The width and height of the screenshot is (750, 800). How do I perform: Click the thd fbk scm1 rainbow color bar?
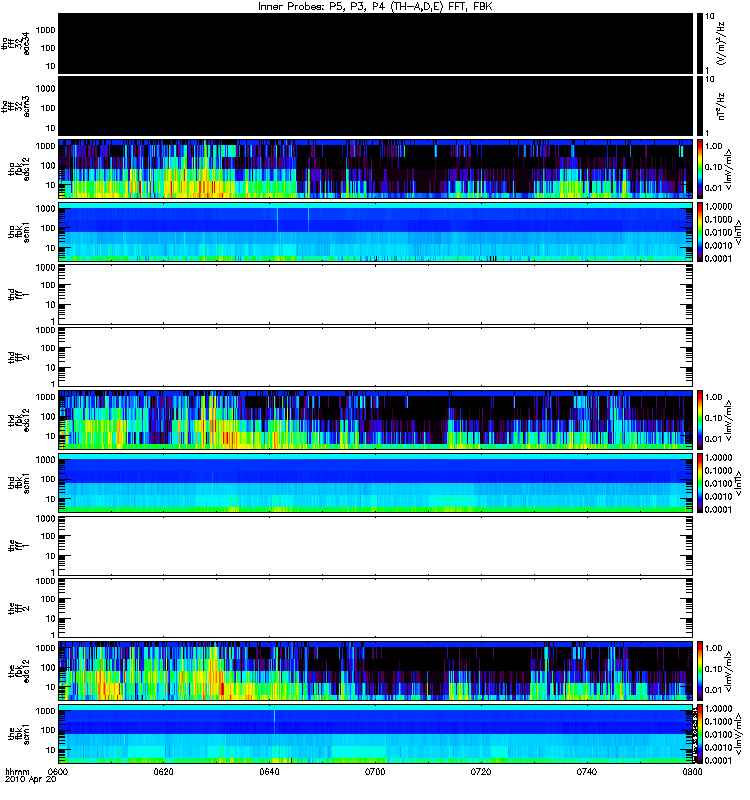point(699,483)
